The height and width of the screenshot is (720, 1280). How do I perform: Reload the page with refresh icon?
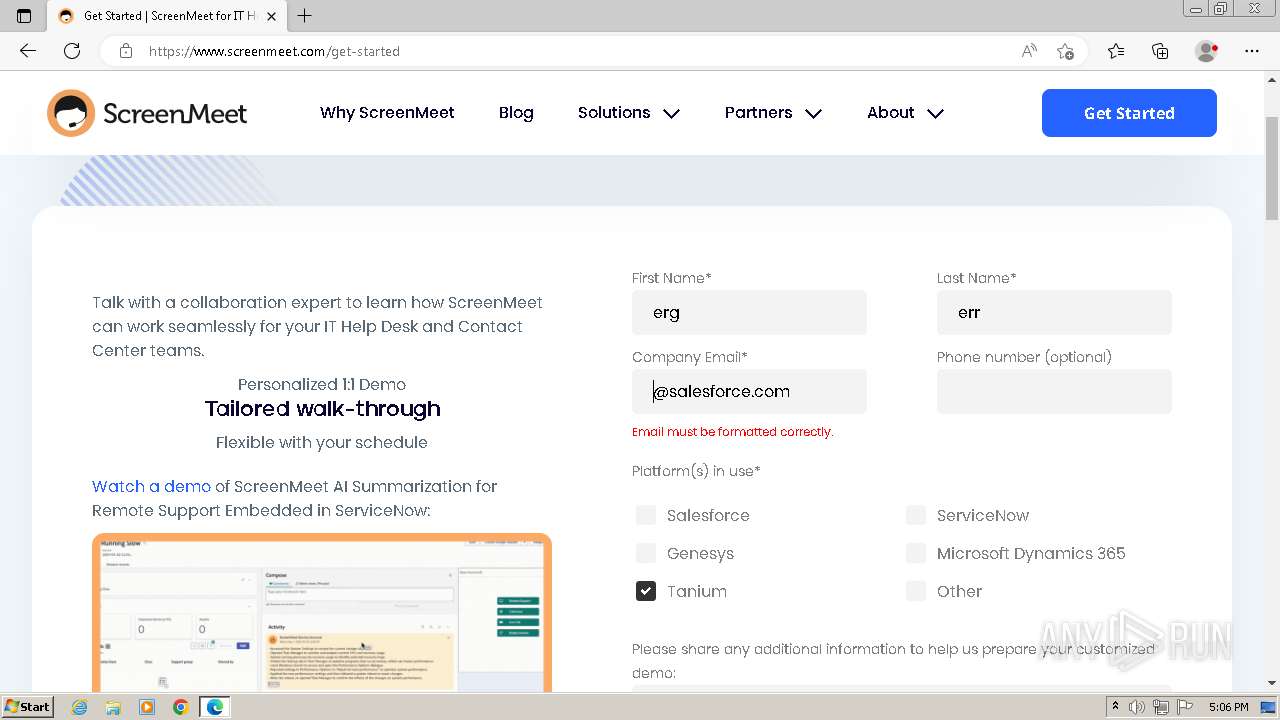click(72, 51)
